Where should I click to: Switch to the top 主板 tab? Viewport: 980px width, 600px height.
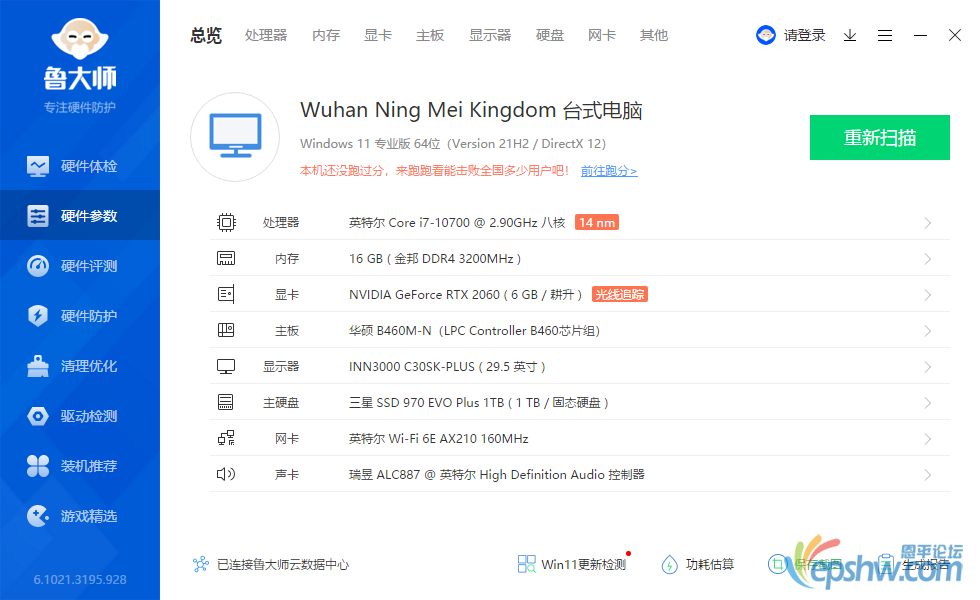click(x=430, y=35)
